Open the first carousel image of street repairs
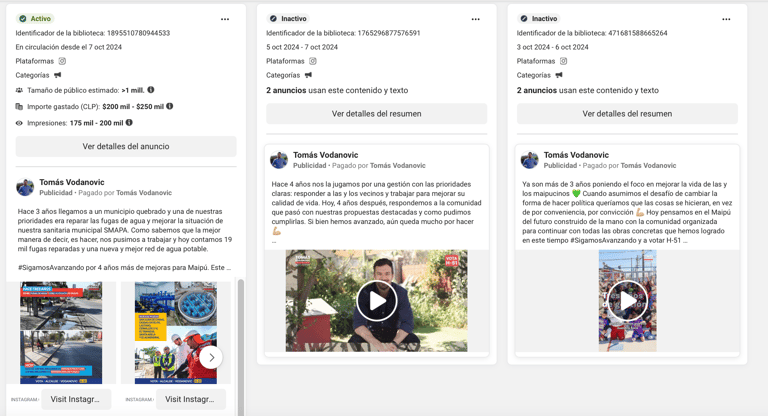Image resolution: width=768 pixels, height=416 pixels. point(61,333)
